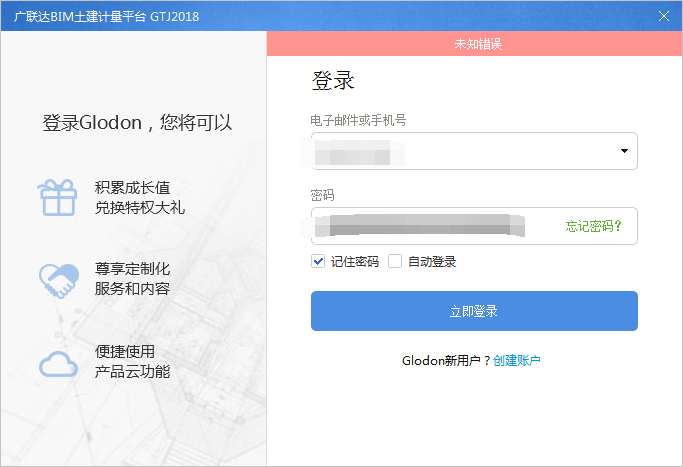Click the handshake heart icon
The height and width of the screenshot is (467, 683).
(x=59, y=281)
